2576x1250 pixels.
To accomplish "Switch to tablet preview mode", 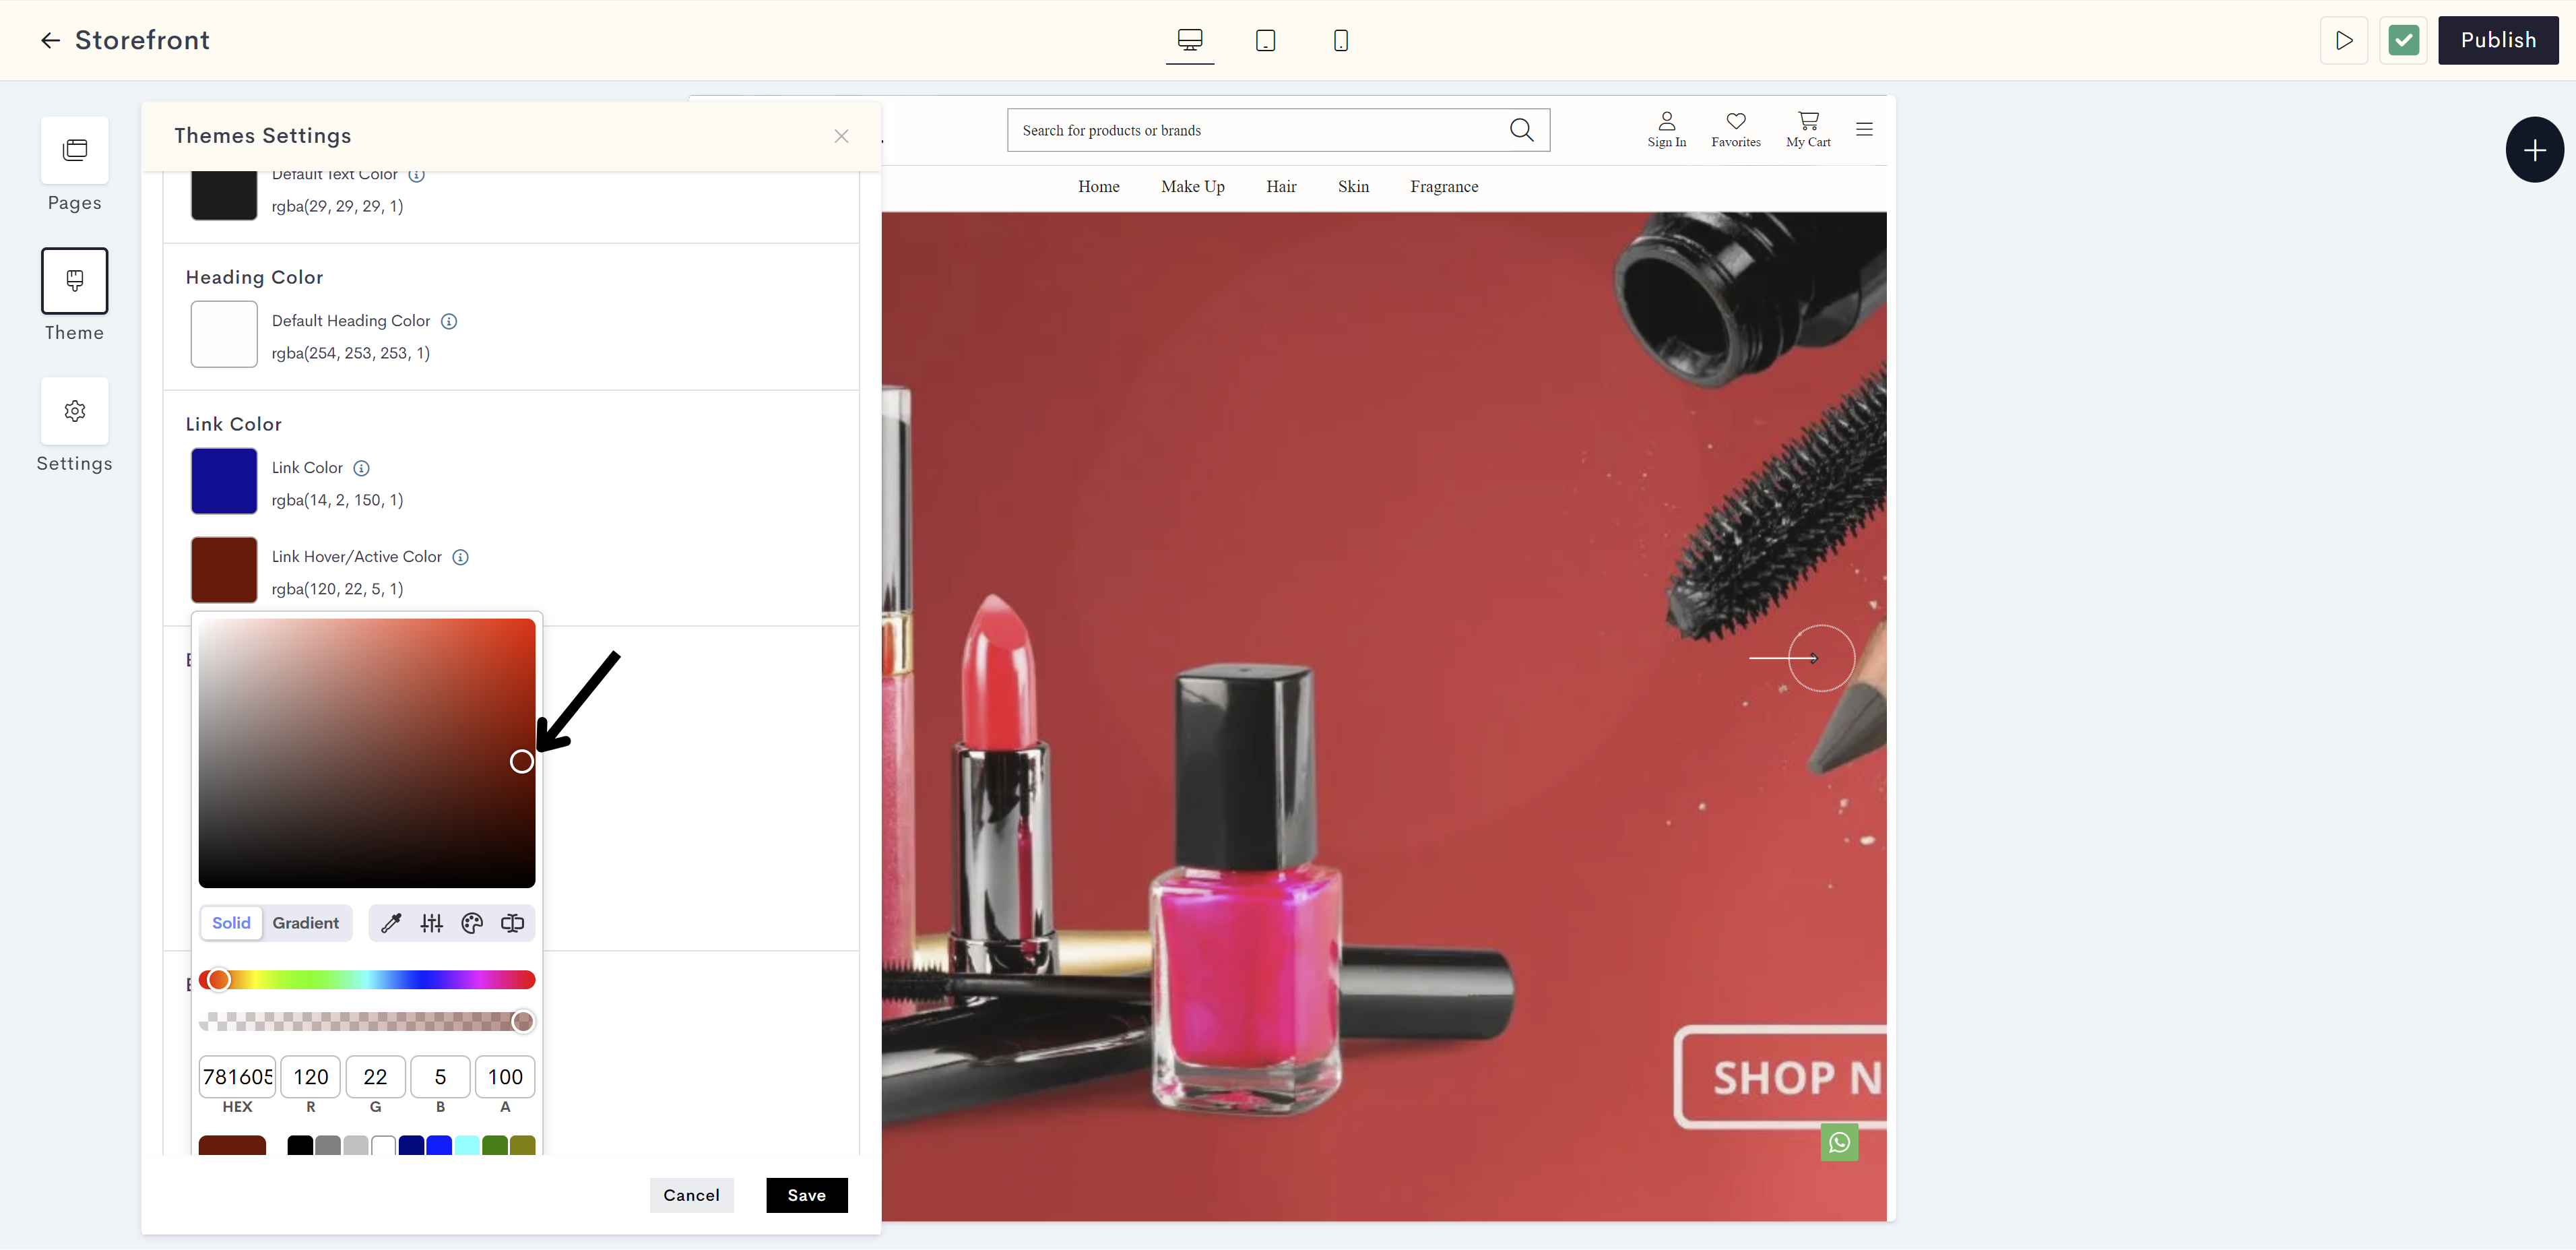I will [x=1265, y=40].
